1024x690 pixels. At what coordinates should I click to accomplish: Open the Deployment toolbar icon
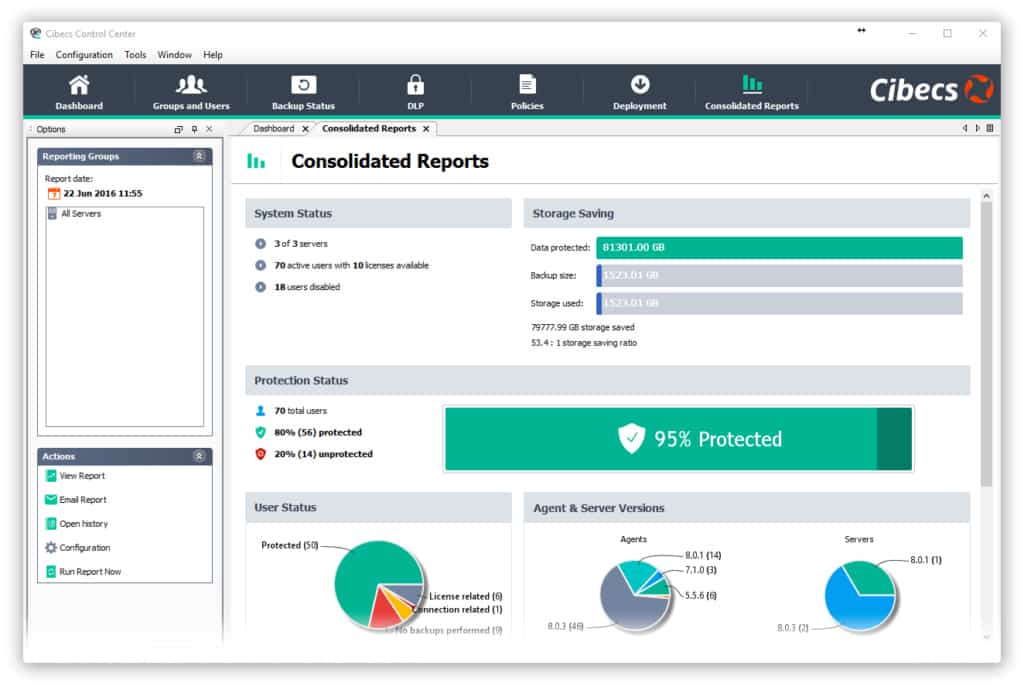tap(639, 91)
